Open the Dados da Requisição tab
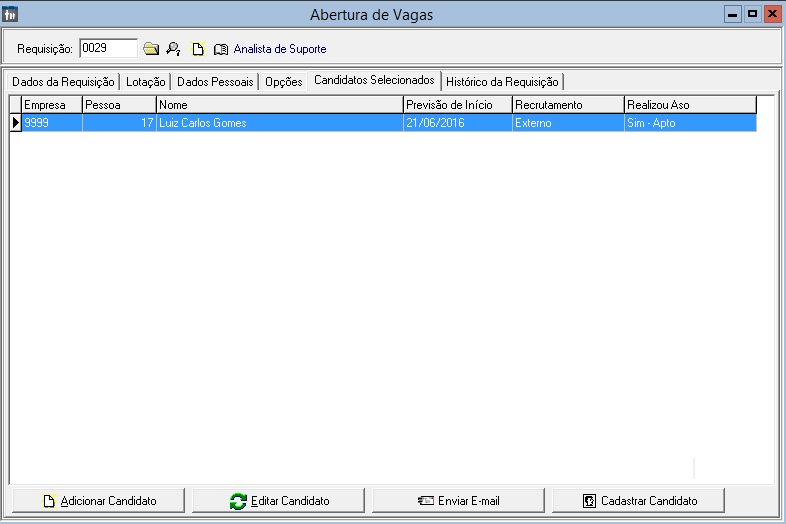This screenshot has width=786, height=524. click(x=64, y=82)
